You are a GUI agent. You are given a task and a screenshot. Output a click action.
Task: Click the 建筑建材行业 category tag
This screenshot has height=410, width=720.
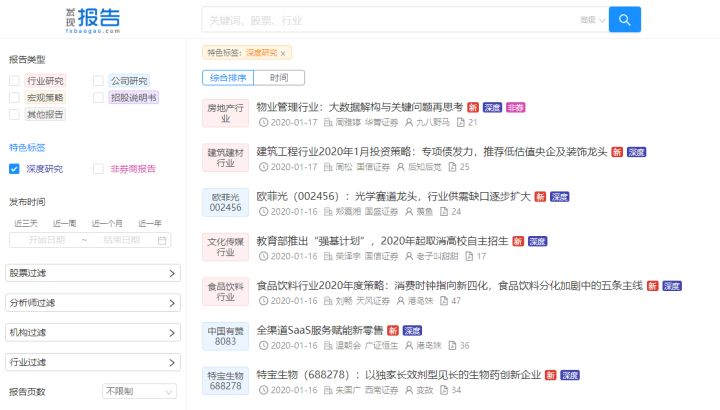pos(225,157)
